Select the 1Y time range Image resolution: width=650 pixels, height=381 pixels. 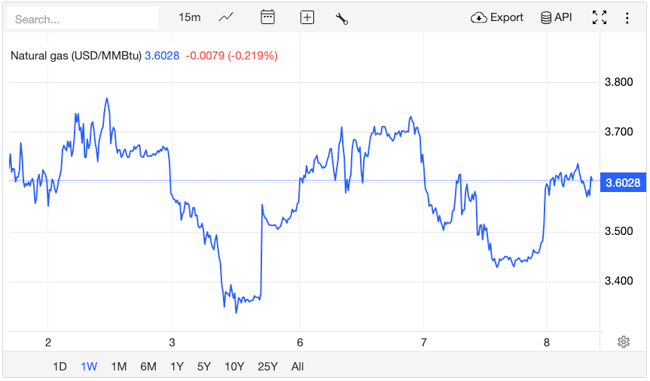[177, 366]
